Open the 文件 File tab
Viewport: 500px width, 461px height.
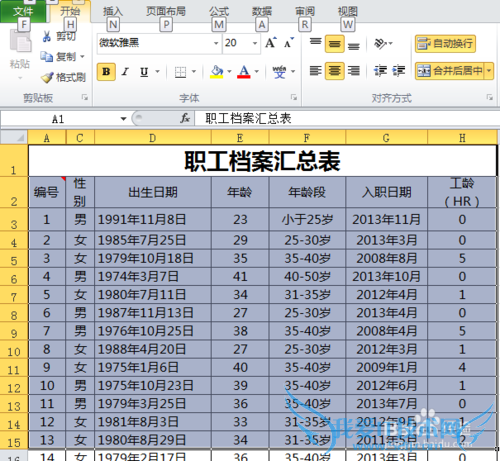pyautogui.click(x=23, y=11)
